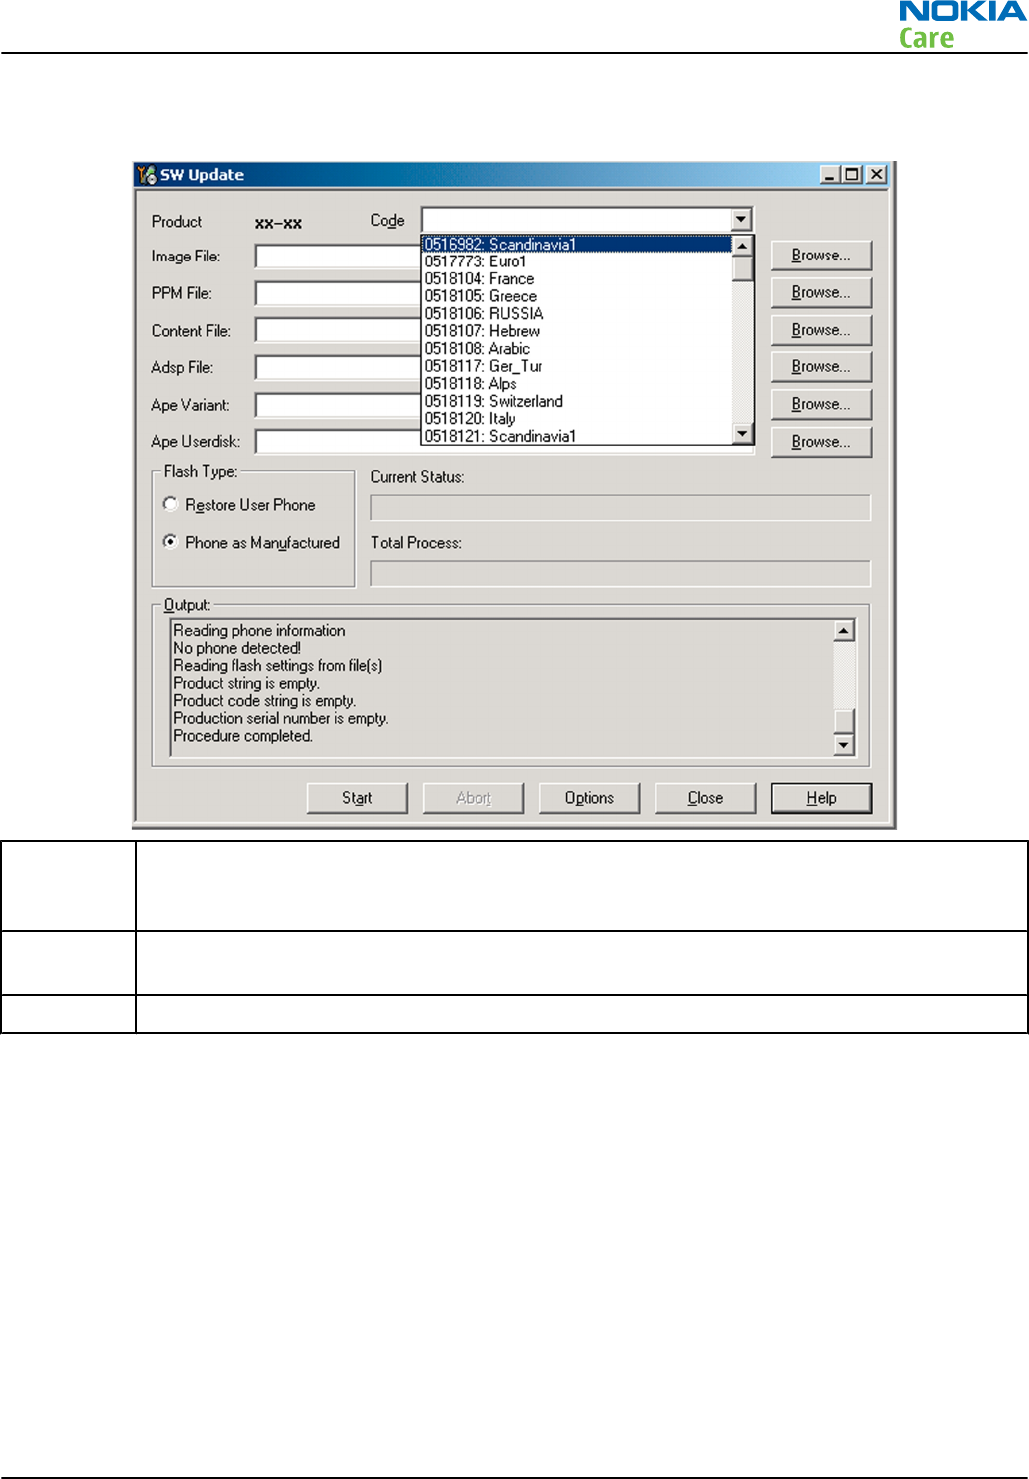Minimize the SW Update window

(x=830, y=175)
